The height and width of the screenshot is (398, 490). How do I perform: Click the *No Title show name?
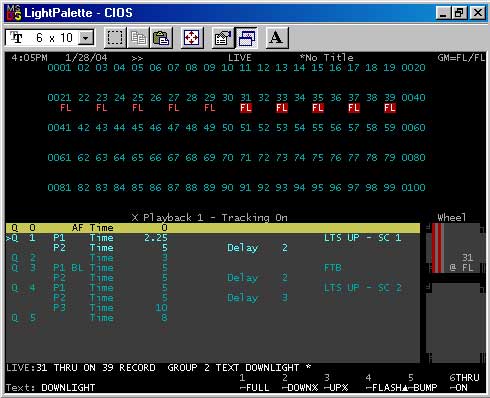coord(326,58)
